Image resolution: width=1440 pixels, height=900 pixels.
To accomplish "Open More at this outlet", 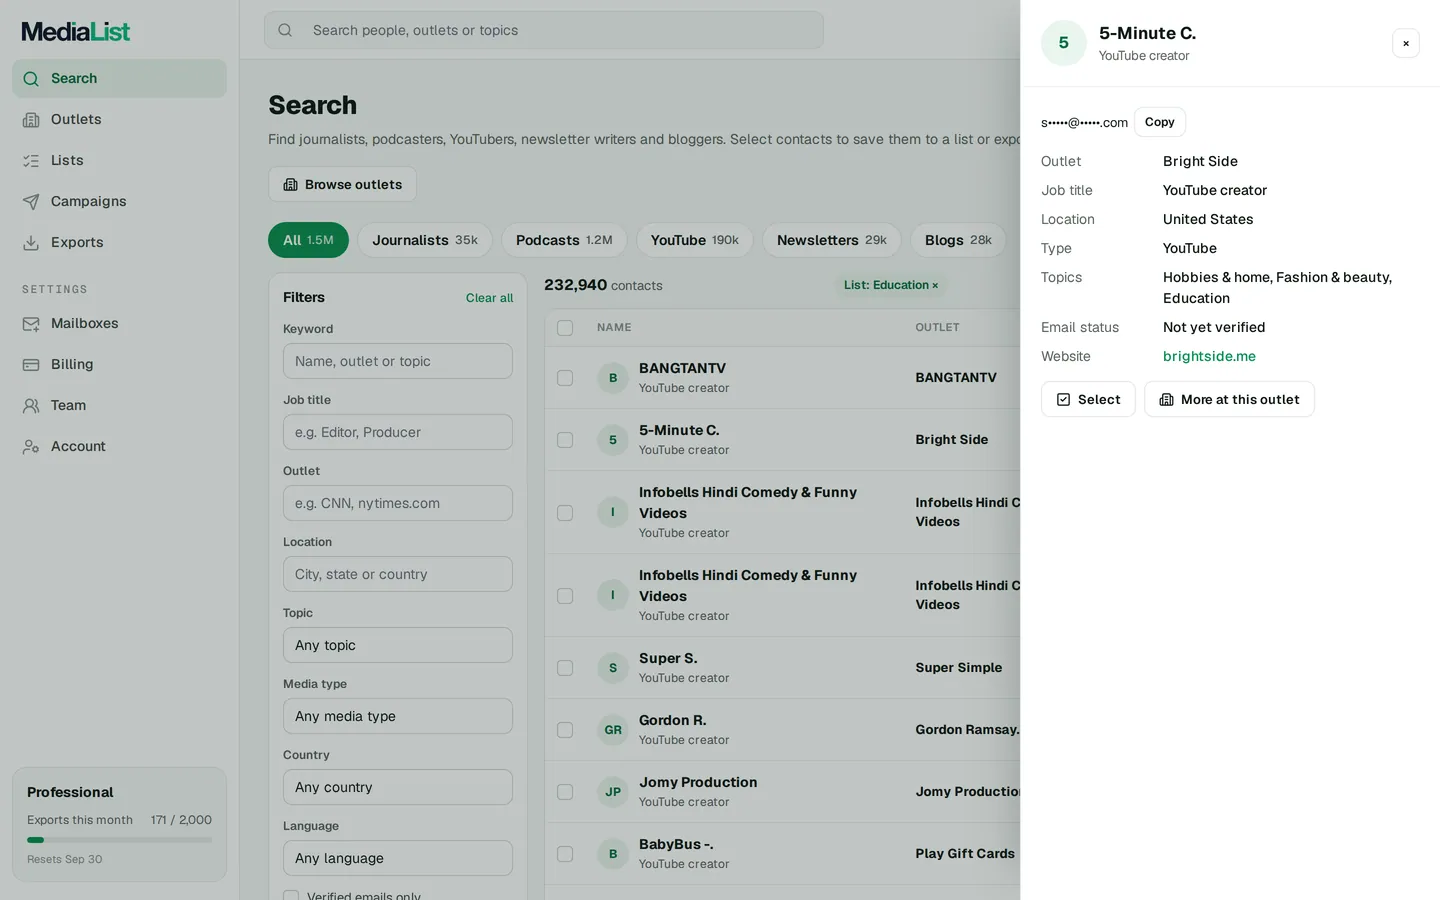I will coord(1229,399).
